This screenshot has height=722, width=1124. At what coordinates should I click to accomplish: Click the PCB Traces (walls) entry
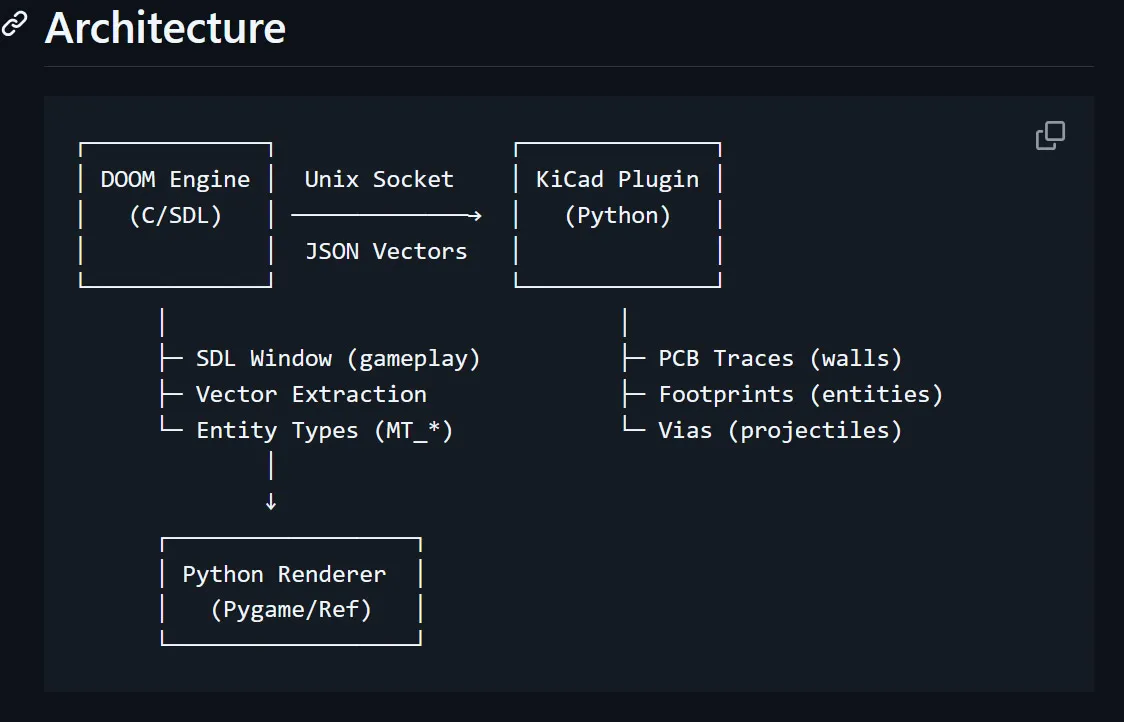pos(780,358)
